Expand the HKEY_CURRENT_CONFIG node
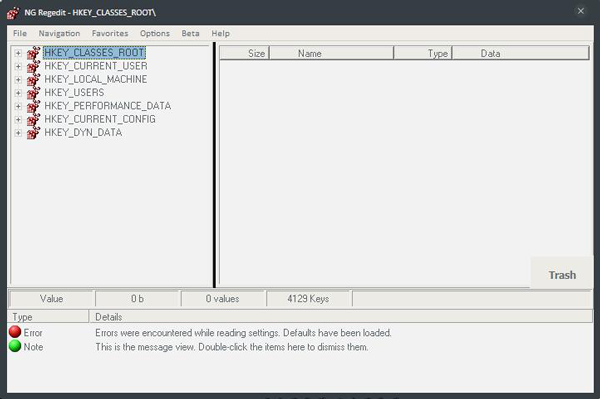 coord(18,119)
